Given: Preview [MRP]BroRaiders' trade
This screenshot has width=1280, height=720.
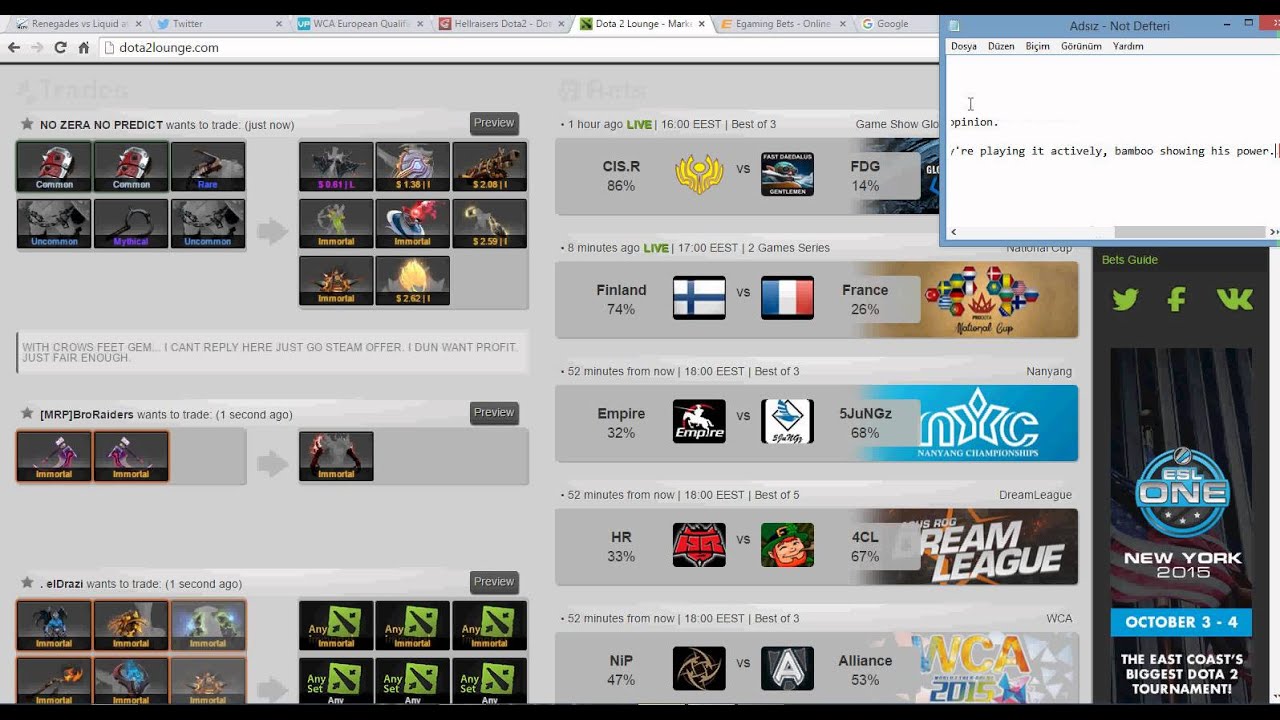Looking at the screenshot, I should 494,413.
